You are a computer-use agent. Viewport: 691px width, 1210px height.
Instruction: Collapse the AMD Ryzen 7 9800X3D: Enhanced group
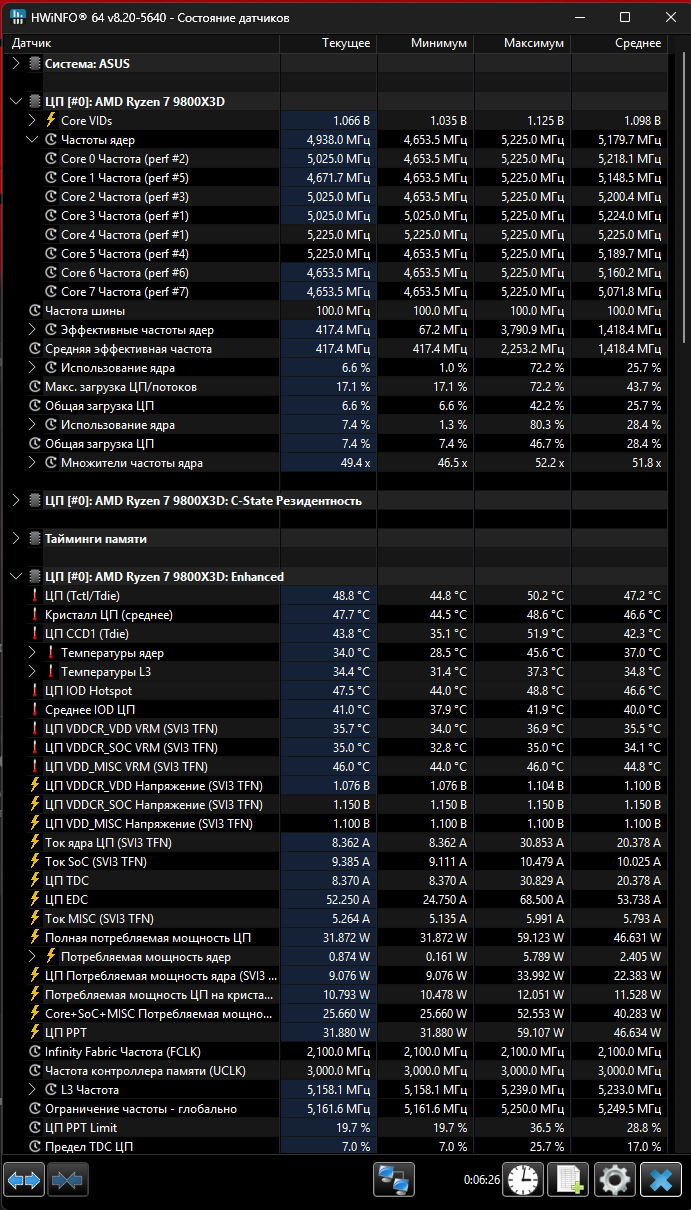click(x=15, y=577)
